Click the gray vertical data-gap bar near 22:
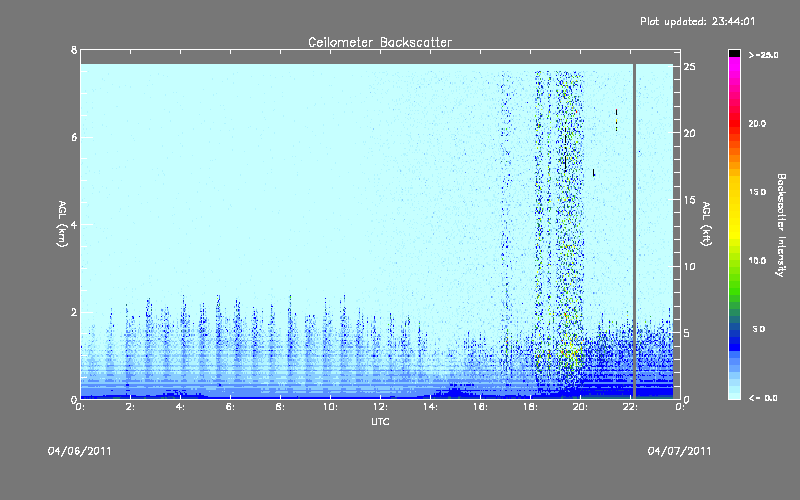The height and width of the screenshot is (500, 800). pyautogui.click(x=635, y=231)
